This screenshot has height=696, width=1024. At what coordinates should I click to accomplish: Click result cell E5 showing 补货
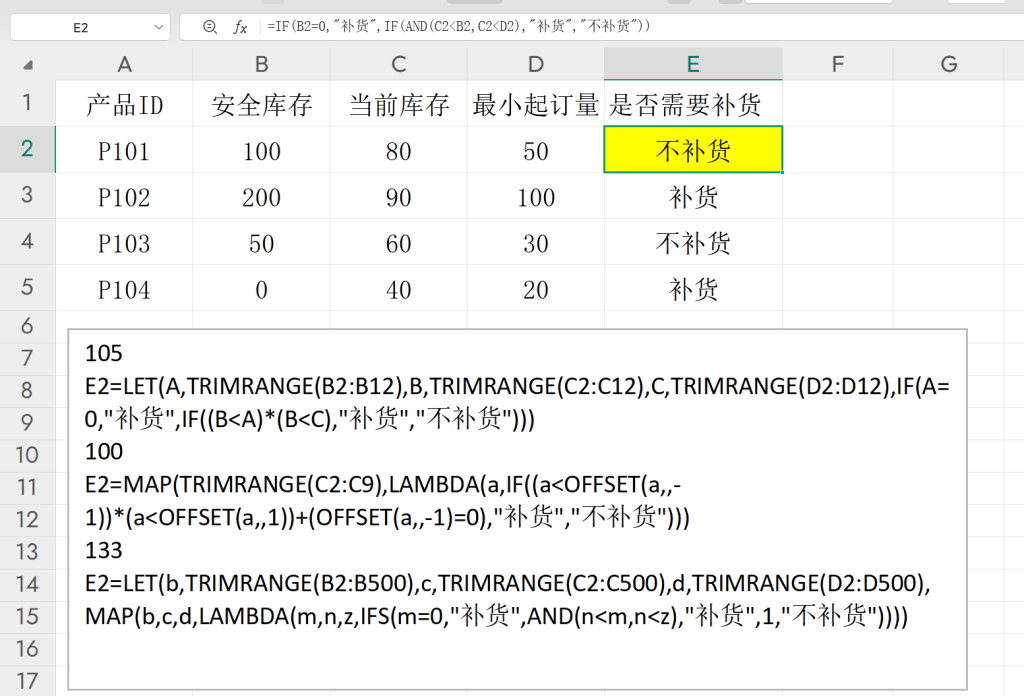[693, 289]
